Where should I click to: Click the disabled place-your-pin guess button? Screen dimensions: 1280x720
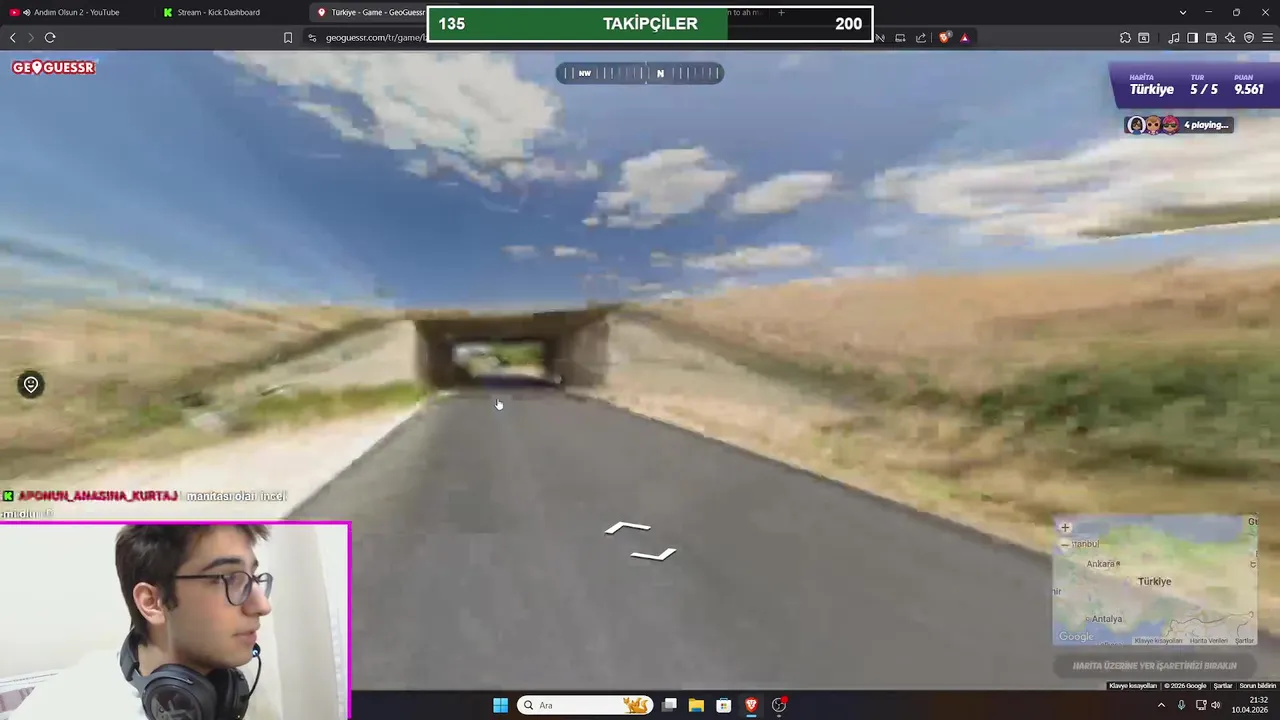(x=1155, y=666)
